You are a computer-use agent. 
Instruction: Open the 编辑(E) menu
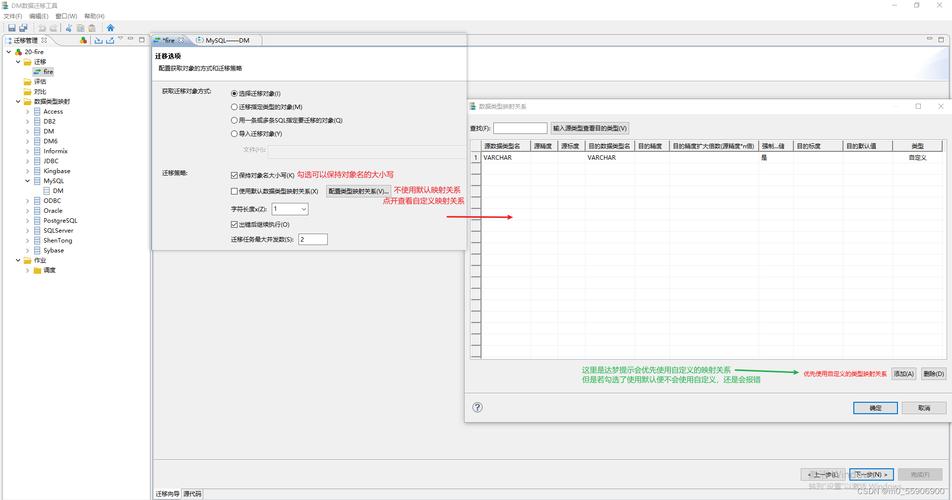click(38, 16)
